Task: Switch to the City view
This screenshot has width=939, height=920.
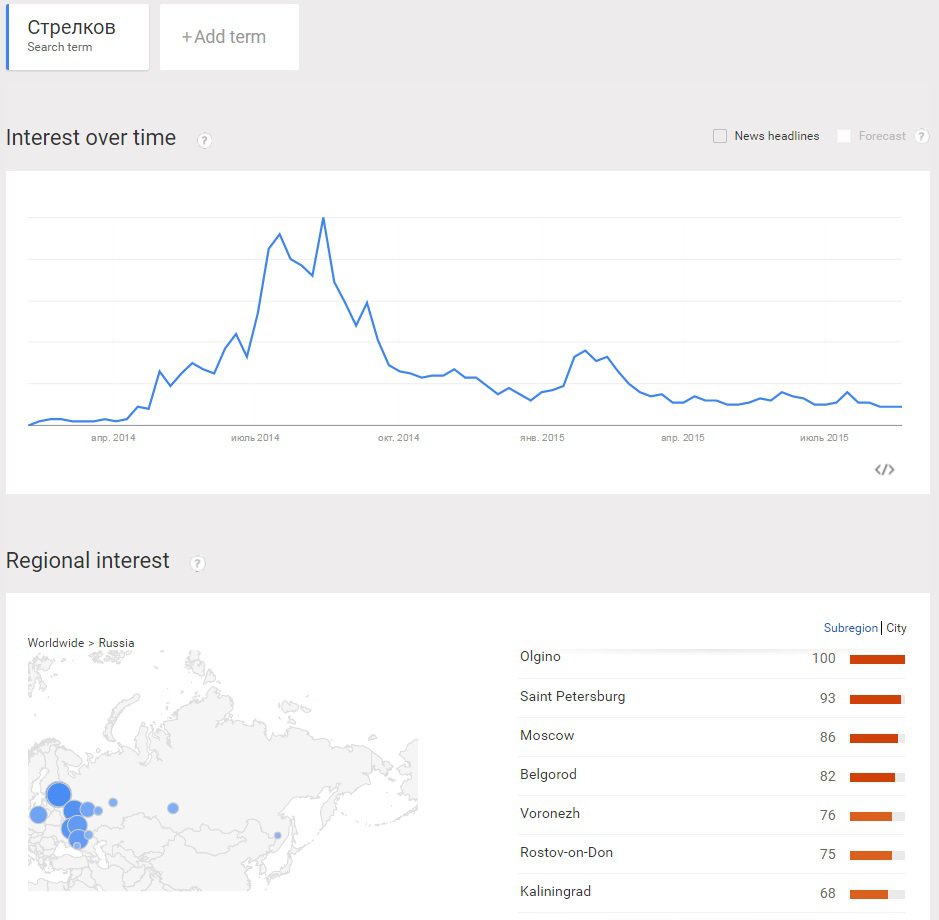Action: (x=896, y=628)
